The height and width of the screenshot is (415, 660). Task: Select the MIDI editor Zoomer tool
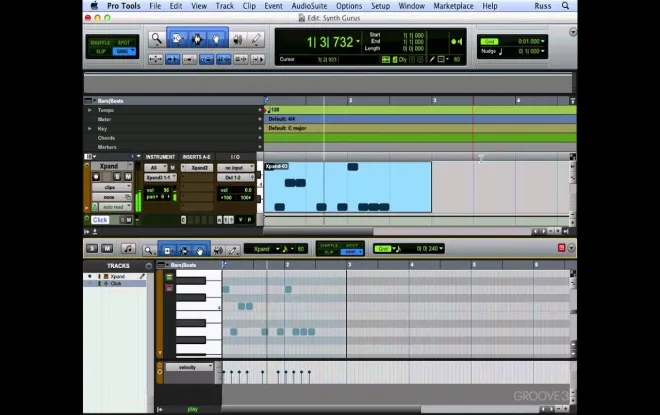coord(148,250)
